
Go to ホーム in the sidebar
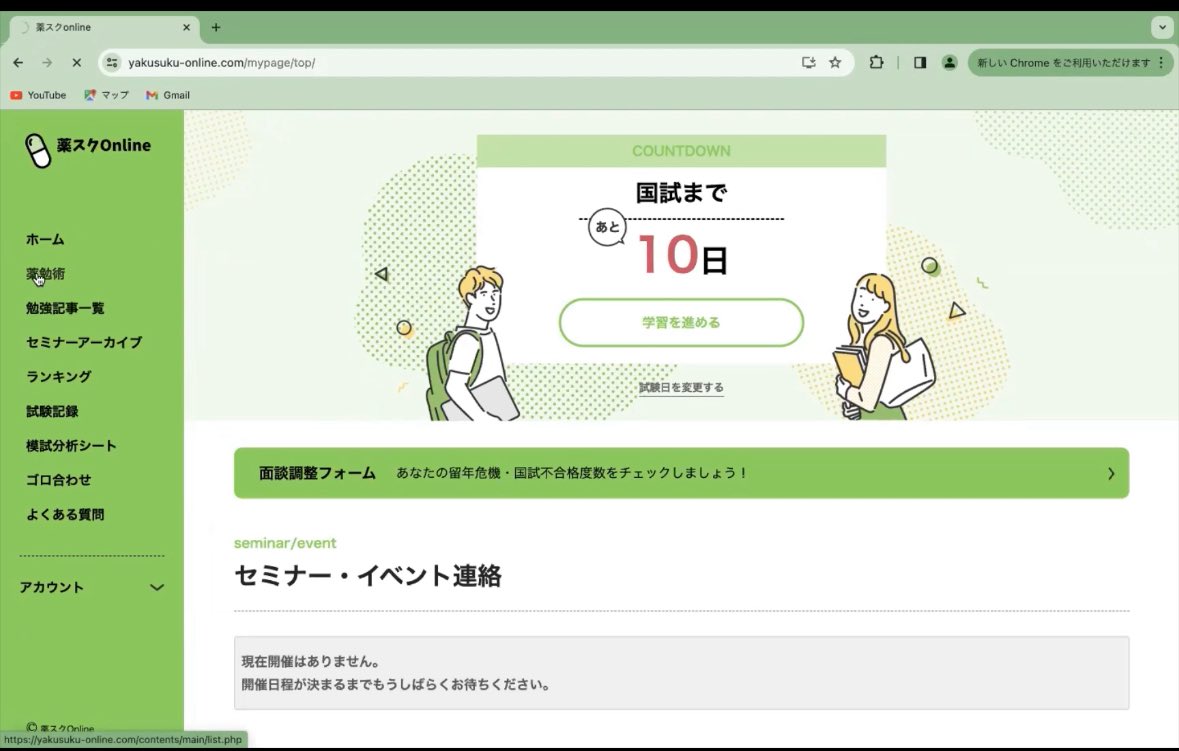45,239
